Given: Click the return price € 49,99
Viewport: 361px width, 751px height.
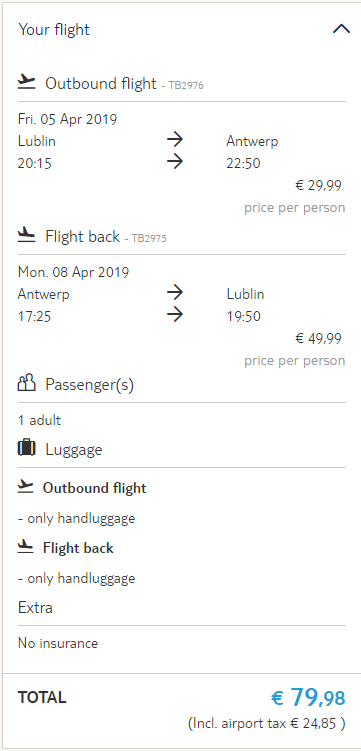Looking at the screenshot, I should [x=318, y=339].
